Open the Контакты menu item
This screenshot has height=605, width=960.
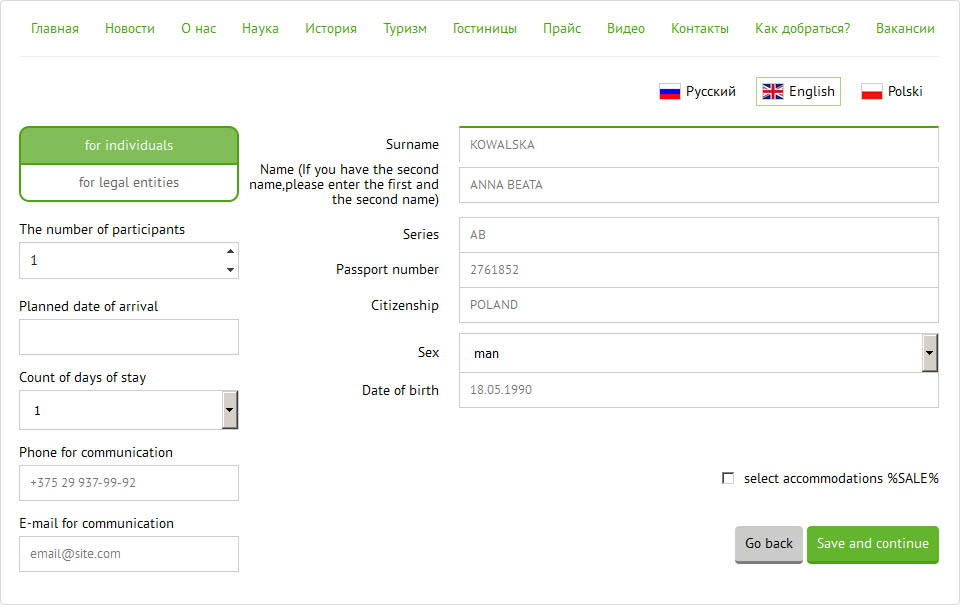pos(700,28)
